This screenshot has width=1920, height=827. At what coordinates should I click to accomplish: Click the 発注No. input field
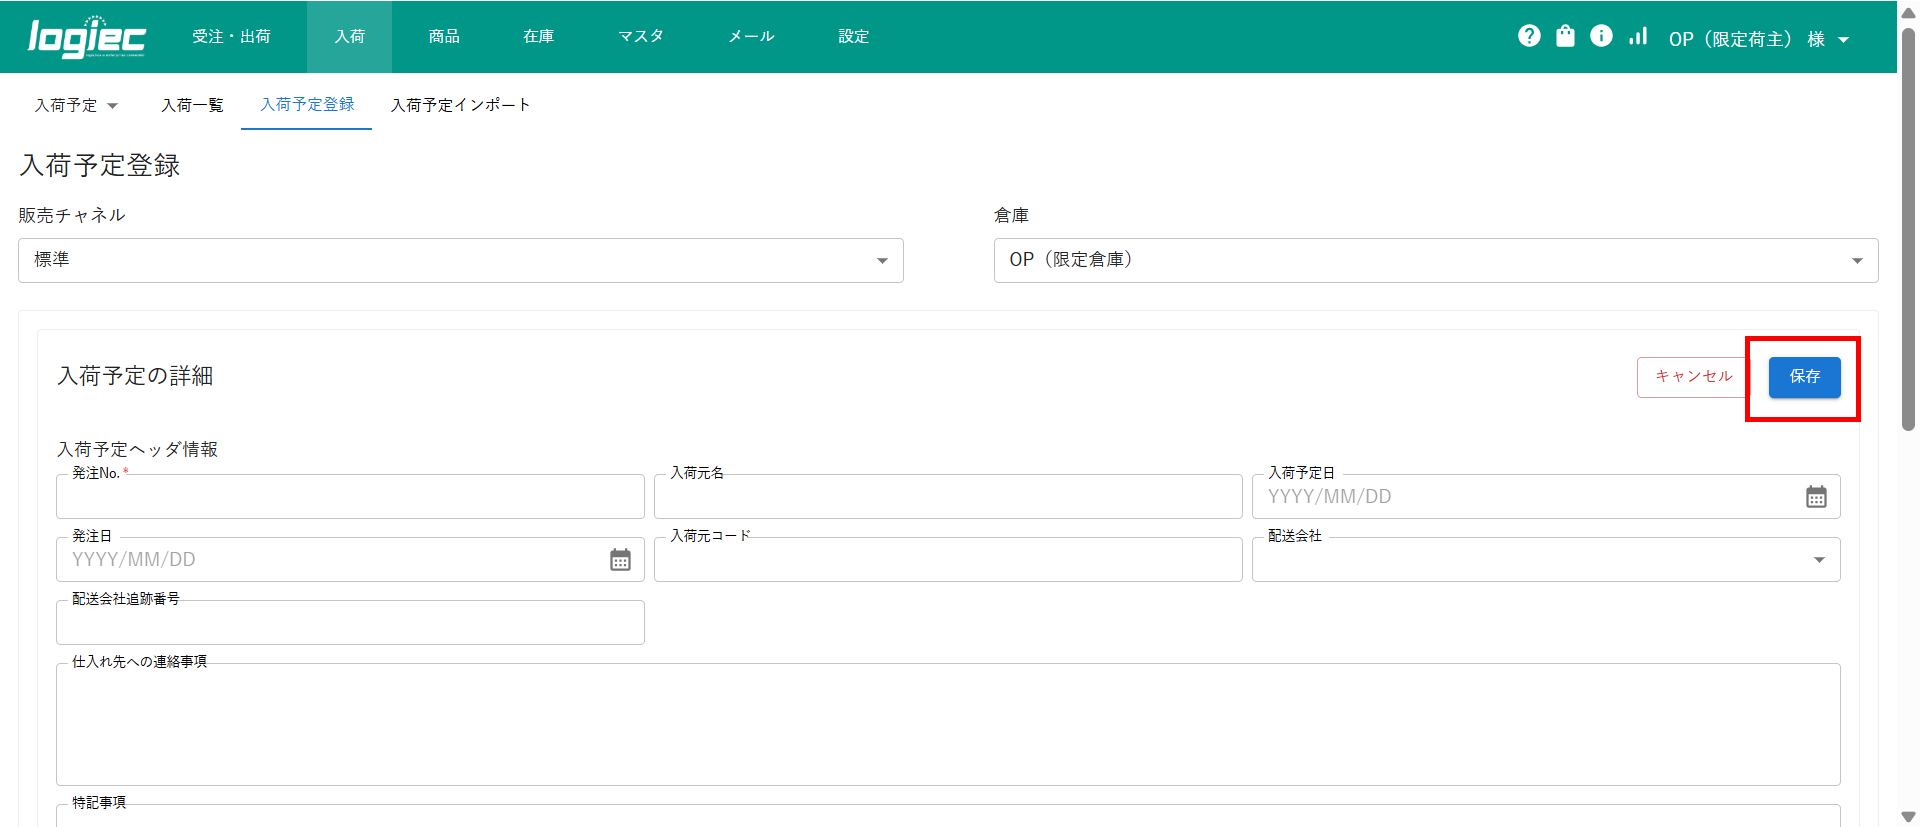tap(350, 497)
